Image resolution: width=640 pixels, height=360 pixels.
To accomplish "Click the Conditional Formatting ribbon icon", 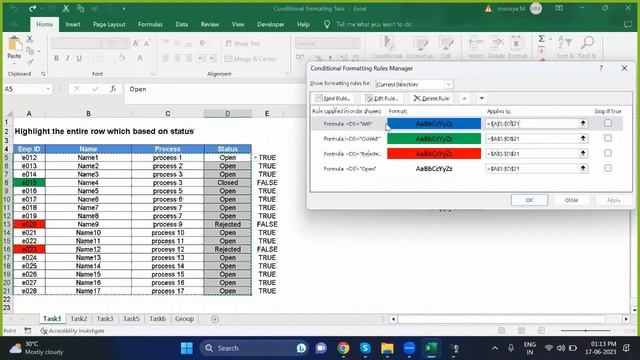I will pos(387,43).
